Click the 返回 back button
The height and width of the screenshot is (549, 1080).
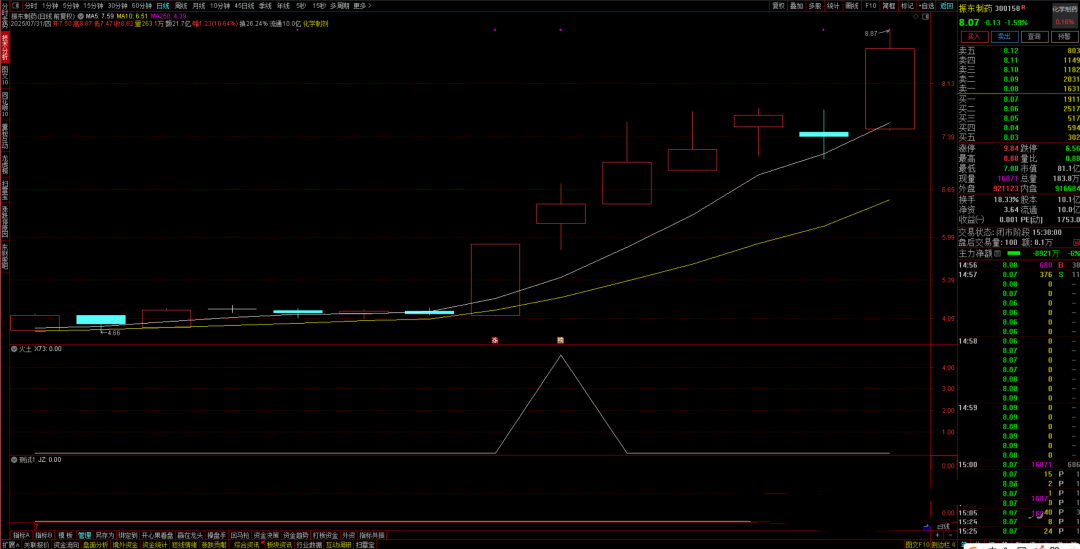pyautogui.click(x=946, y=5)
